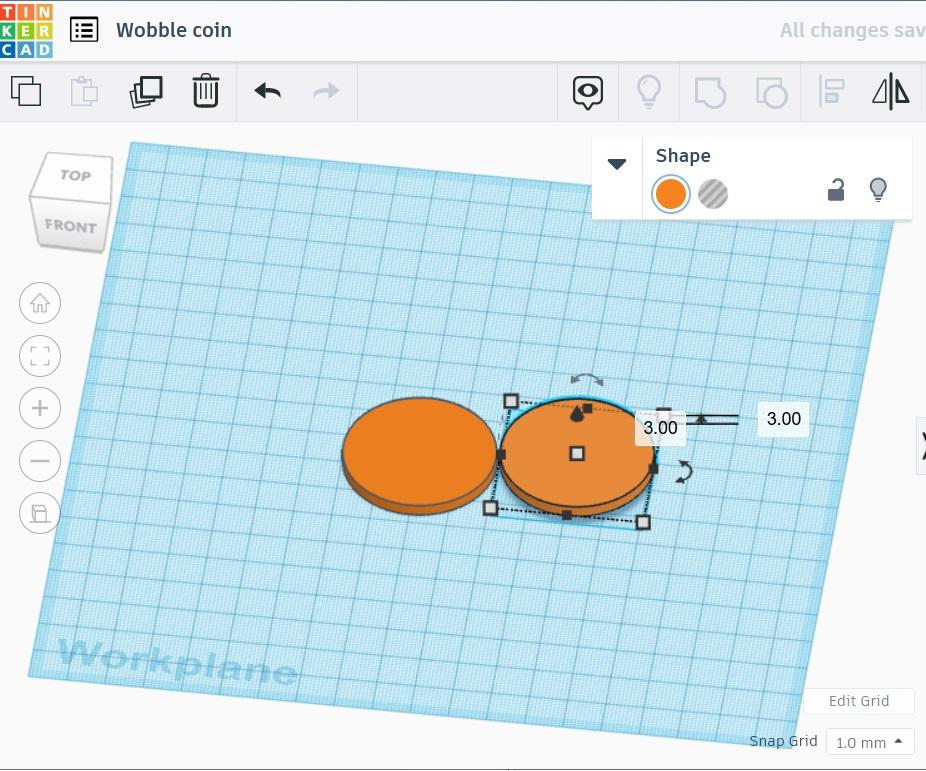Click the Edit Grid button

[x=859, y=701]
